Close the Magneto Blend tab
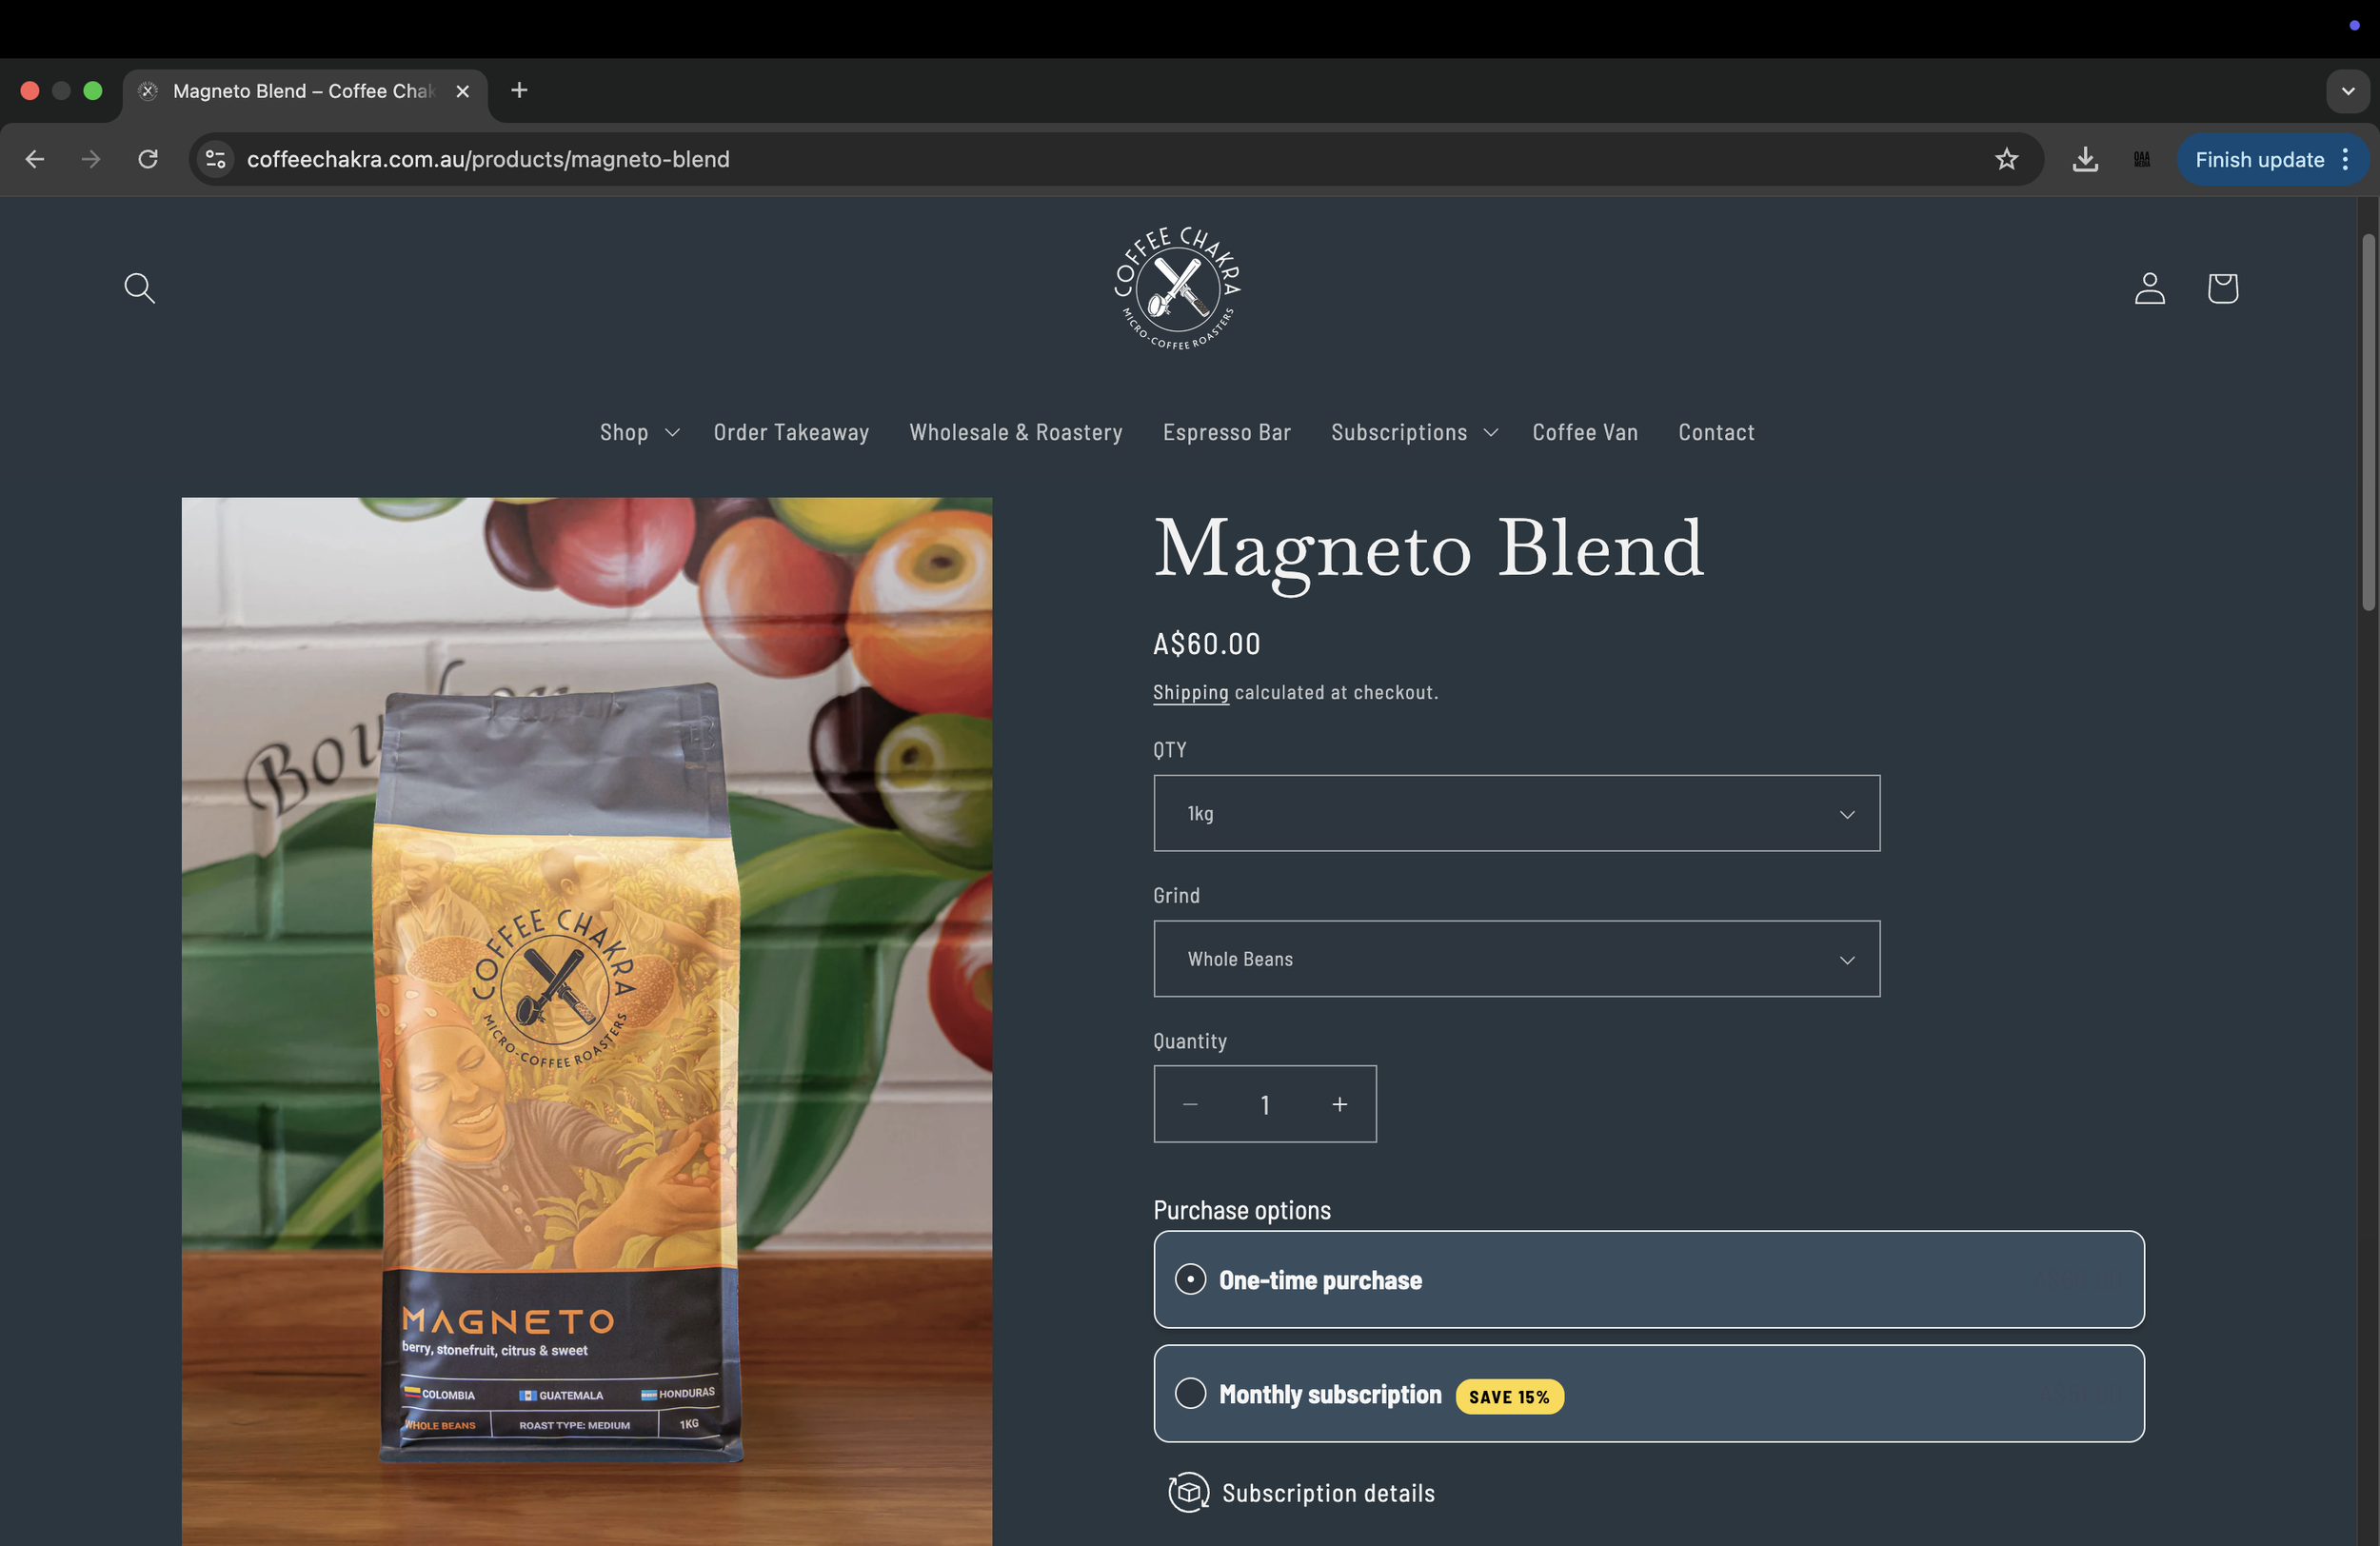This screenshot has height=1546, width=2380. (x=463, y=91)
